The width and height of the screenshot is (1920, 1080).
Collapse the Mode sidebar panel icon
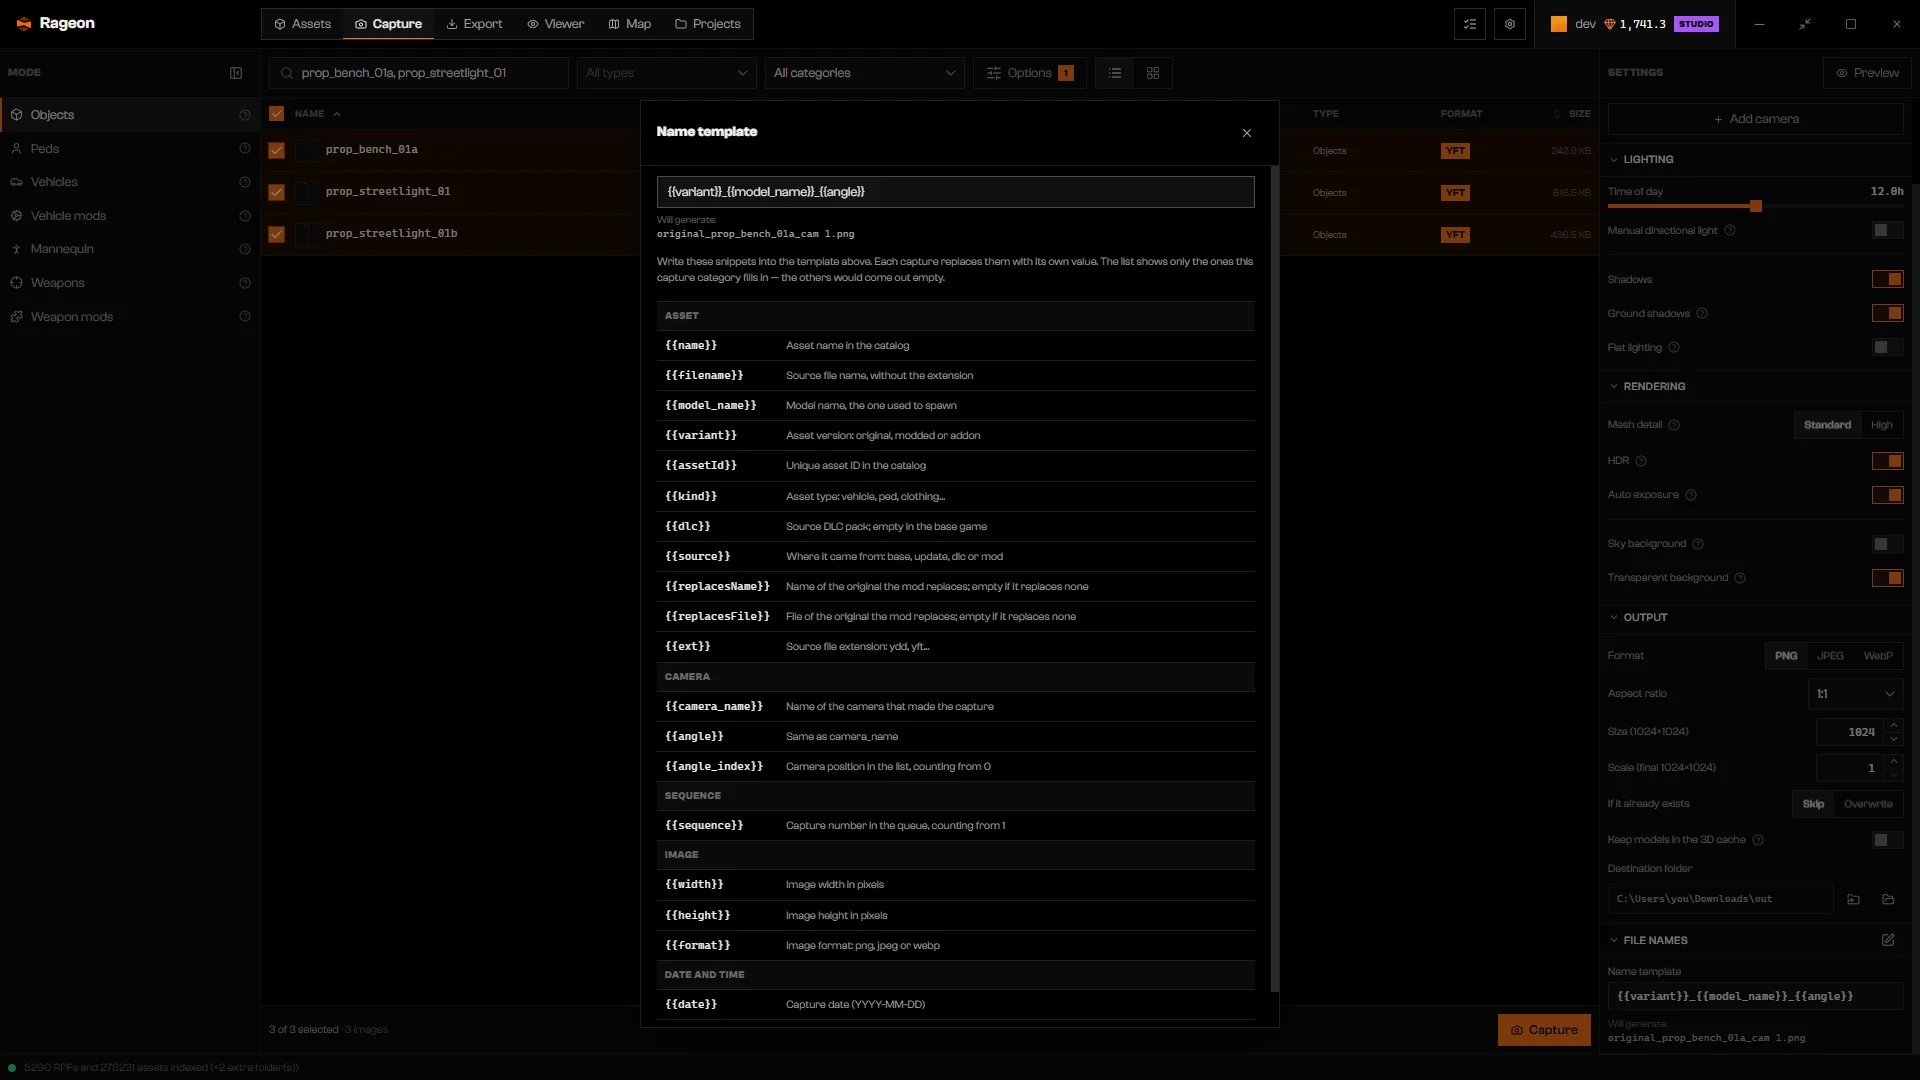coord(236,73)
